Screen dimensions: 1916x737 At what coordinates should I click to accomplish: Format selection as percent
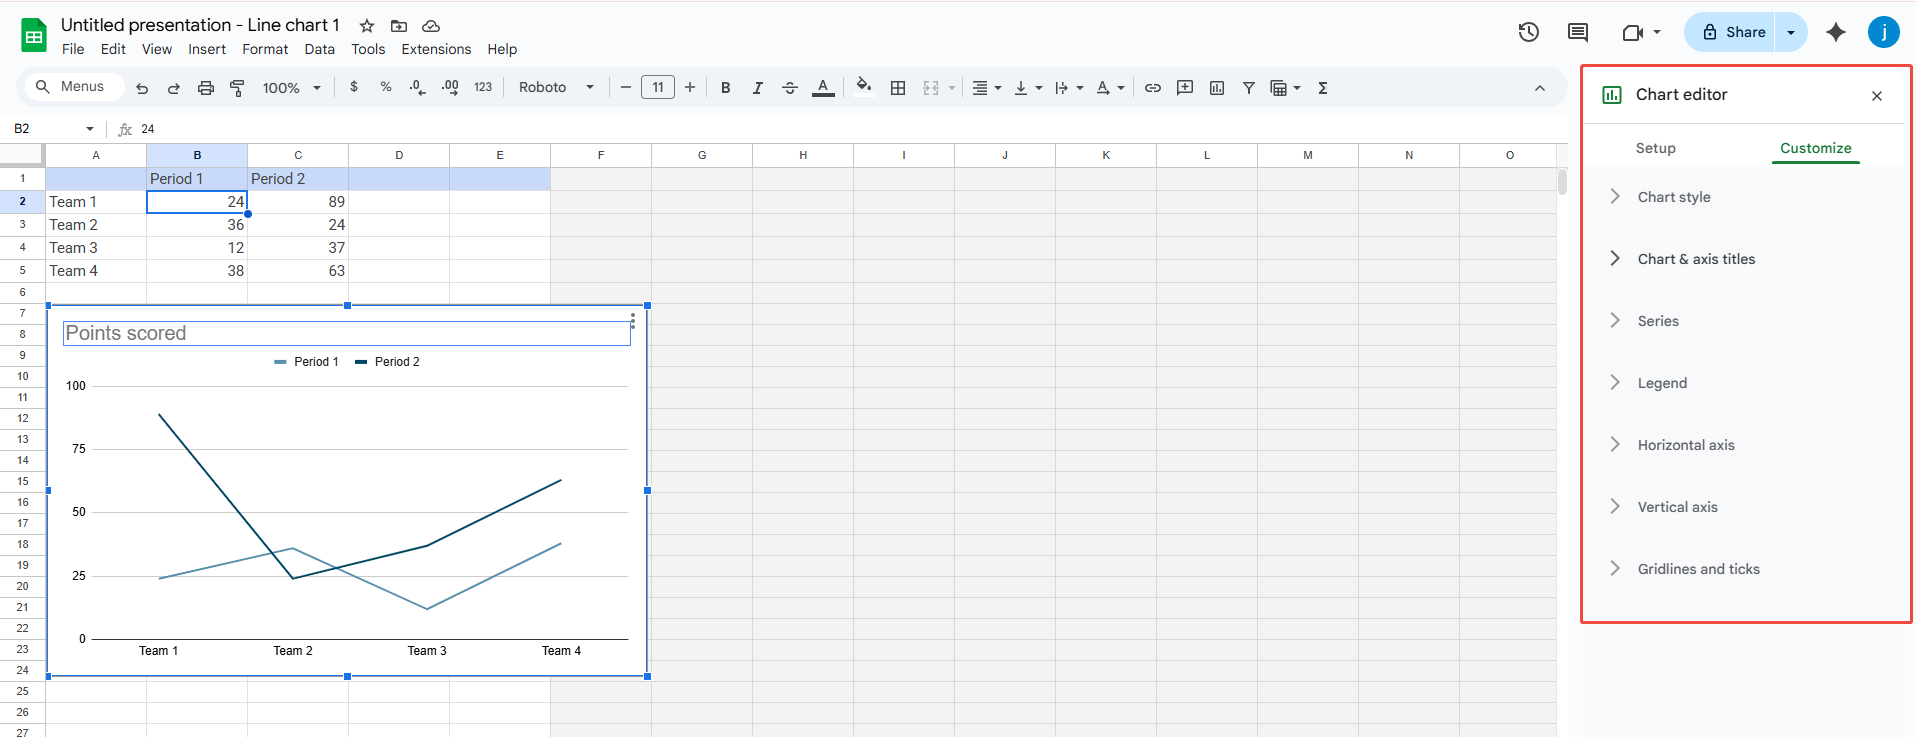point(386,87)
